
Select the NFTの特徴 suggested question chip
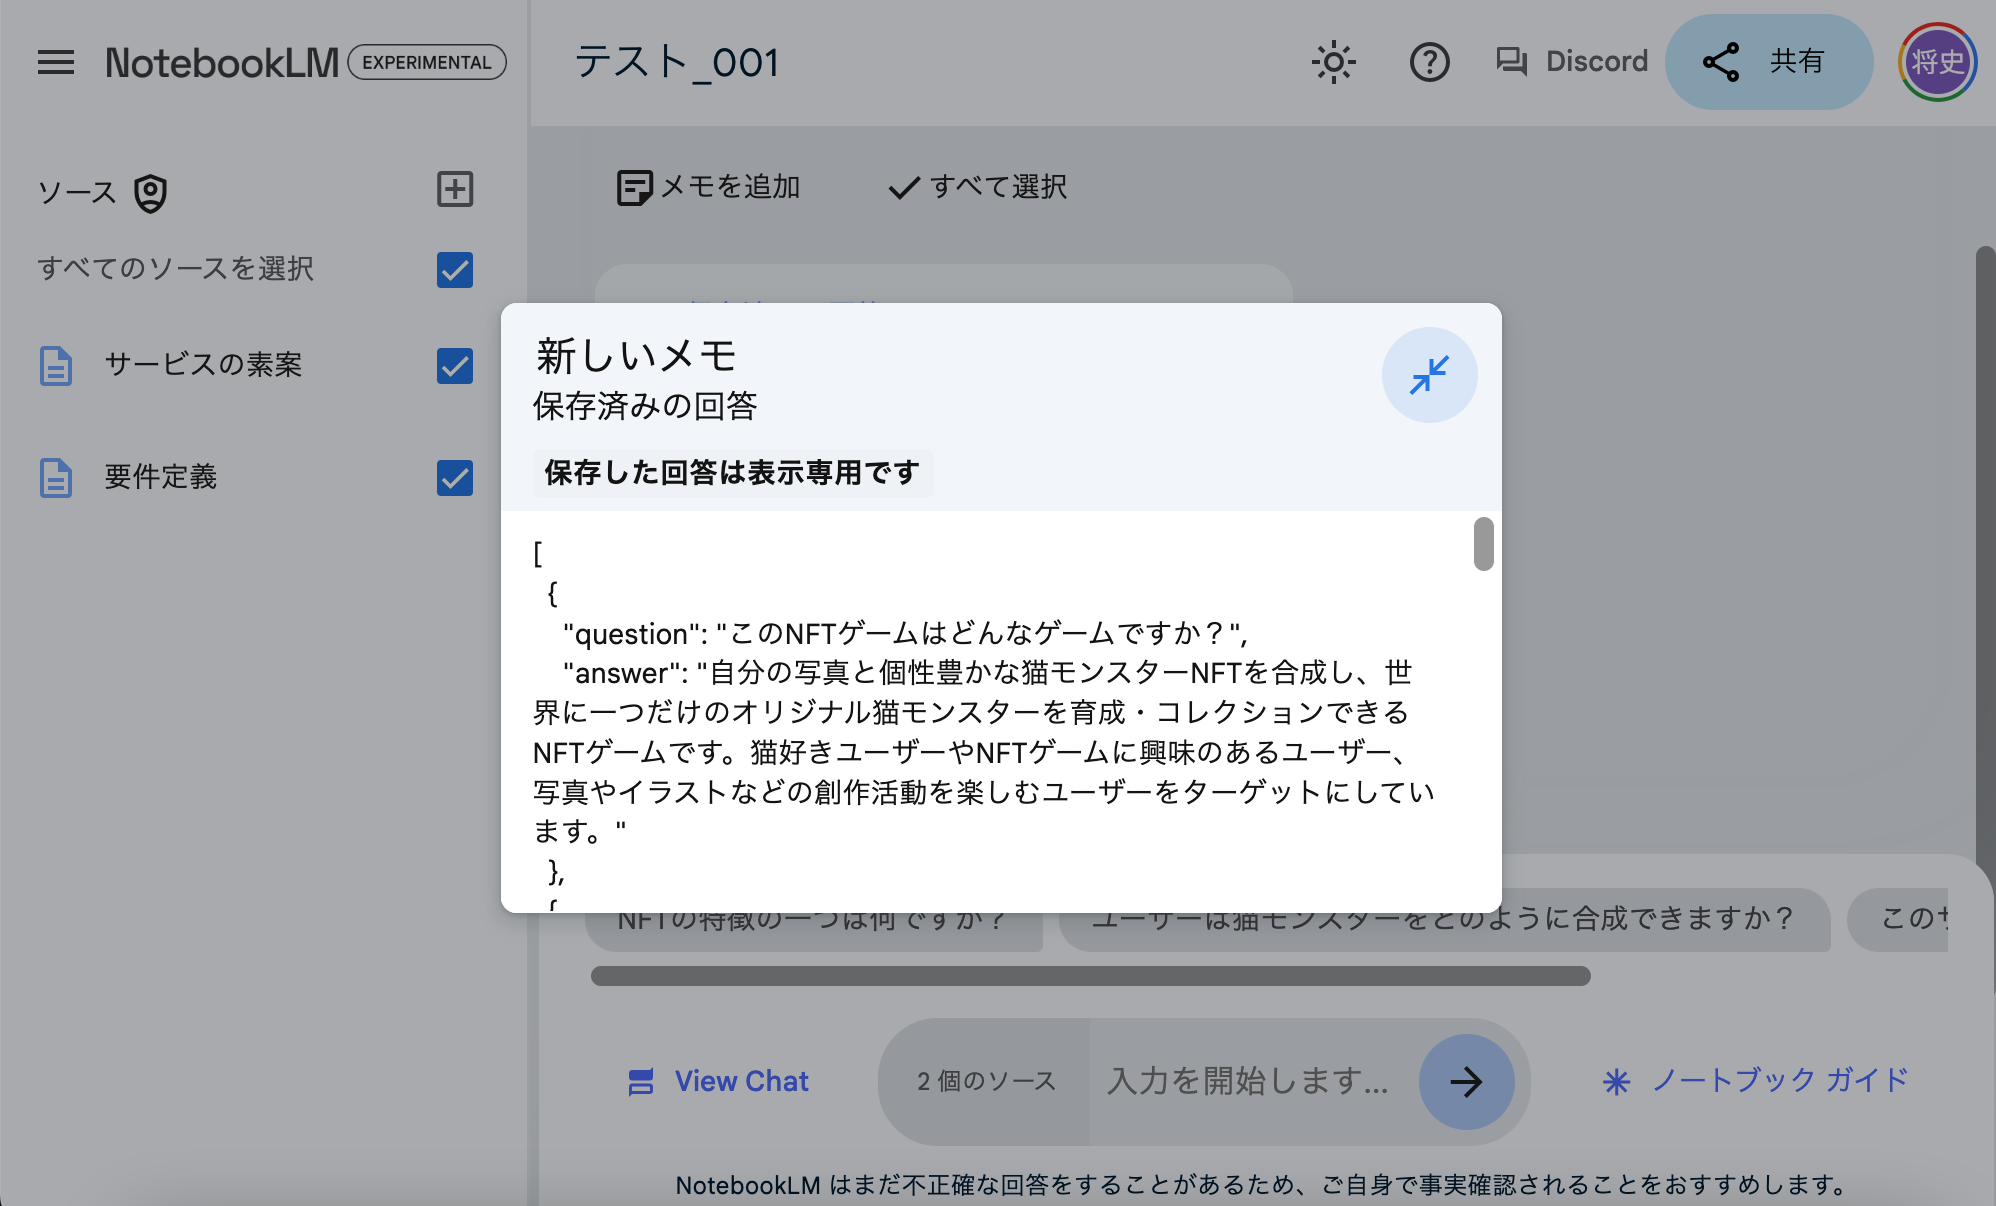click(812, 919)
